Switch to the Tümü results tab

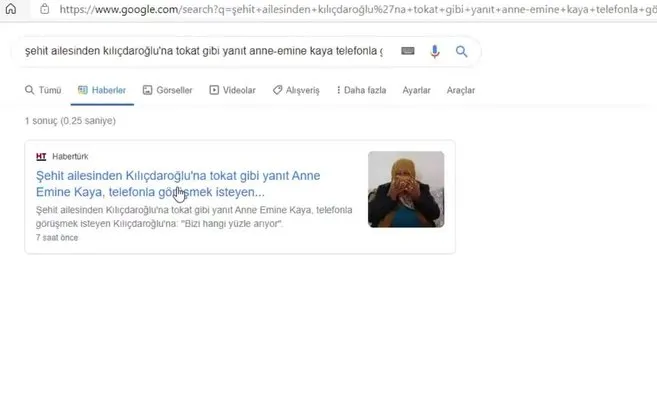tap(43, 90)
